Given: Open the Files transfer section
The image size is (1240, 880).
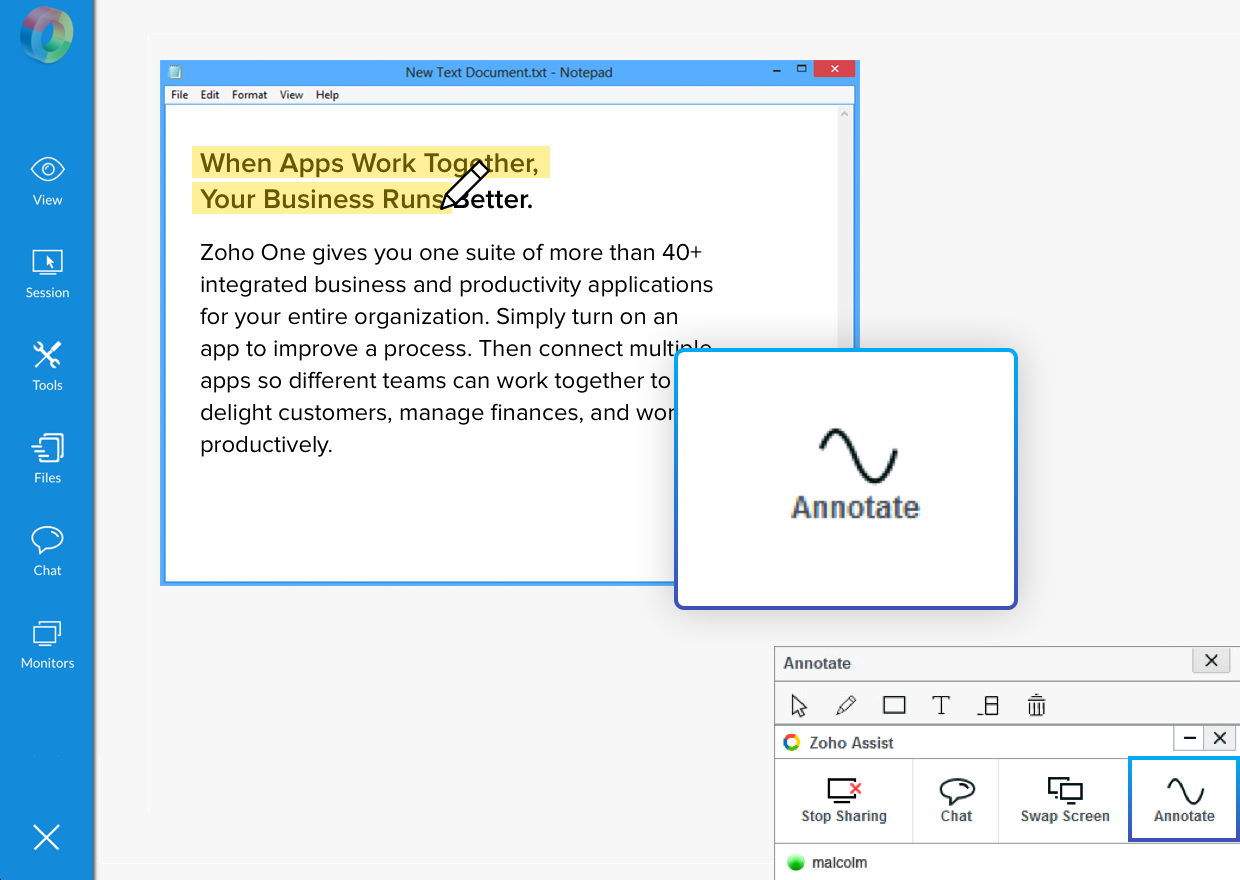Looking at the screenshot, I should coord(47,459).
